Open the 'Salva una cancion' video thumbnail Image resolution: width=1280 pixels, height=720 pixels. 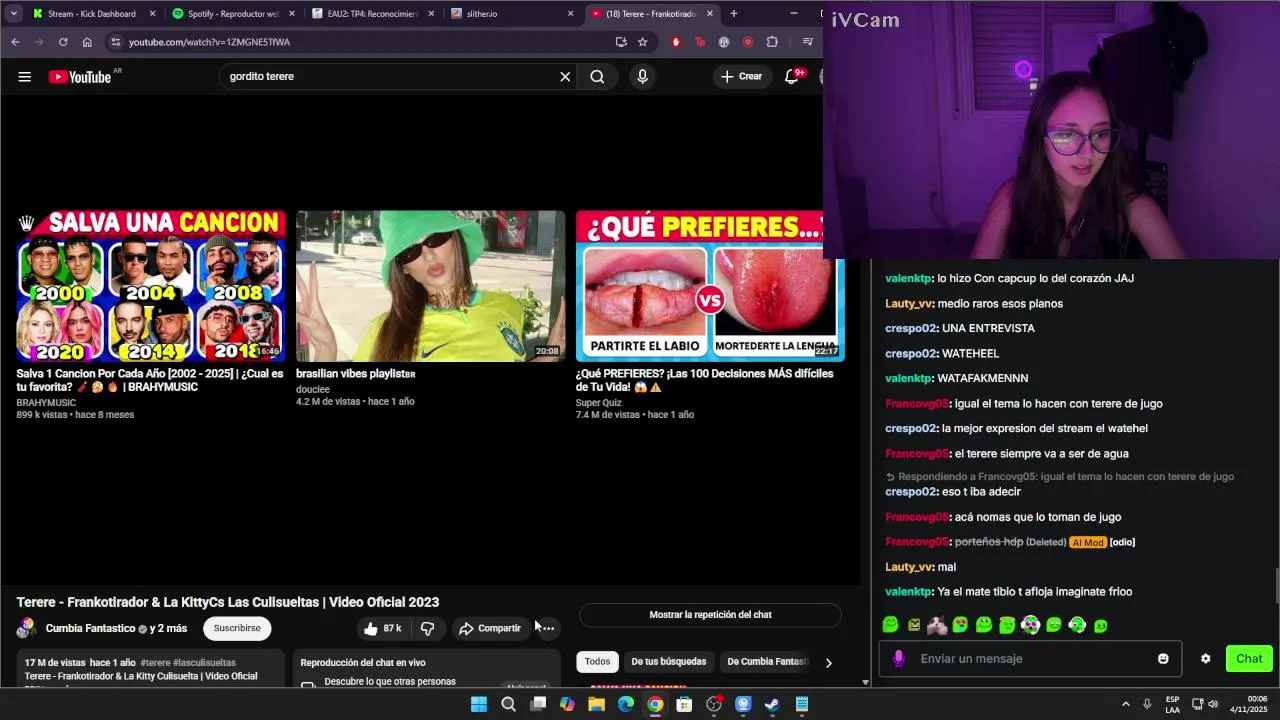pos(151,285)
